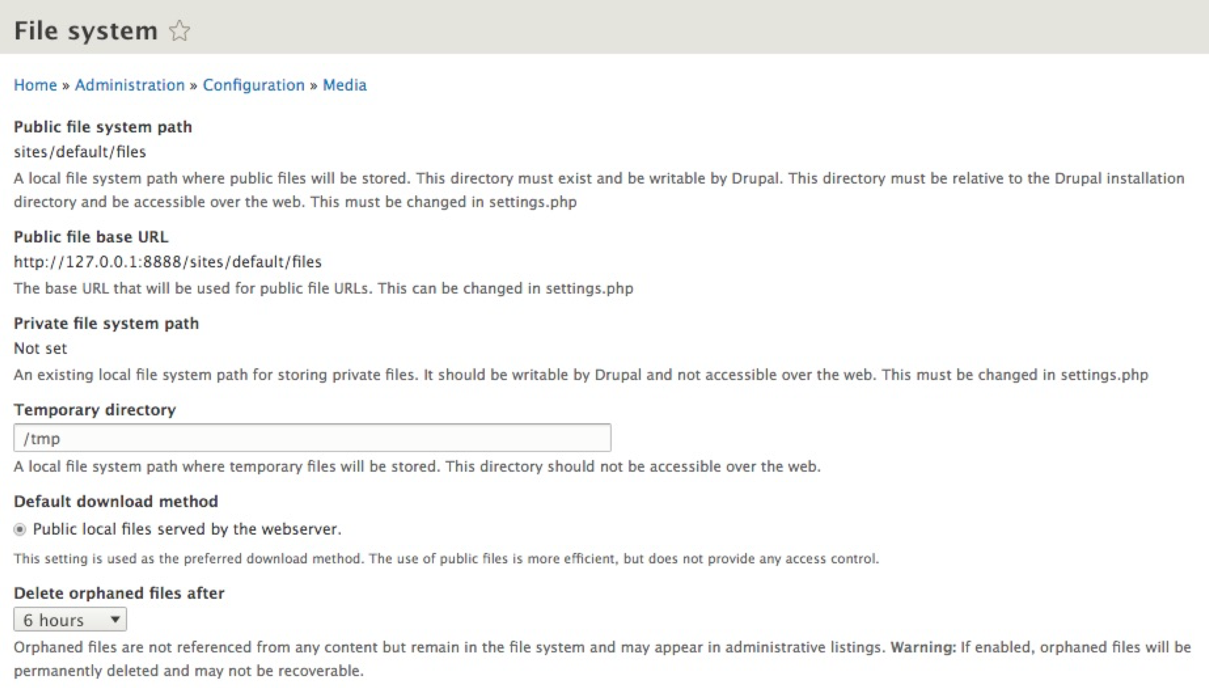Click the star icon beside File system title
The height and width of the screenshot is (688, 1209).
coord(179,32)
